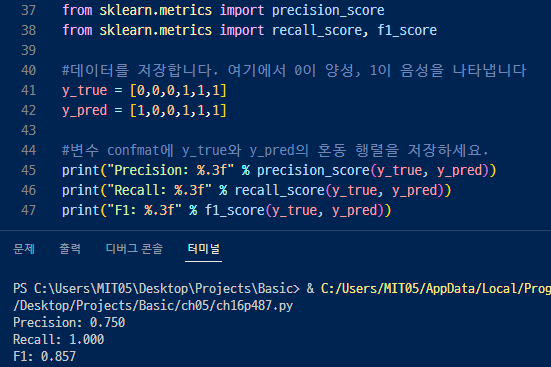Click line number 38 in gutter
The image size is (551, 367).
pos(28,30)
